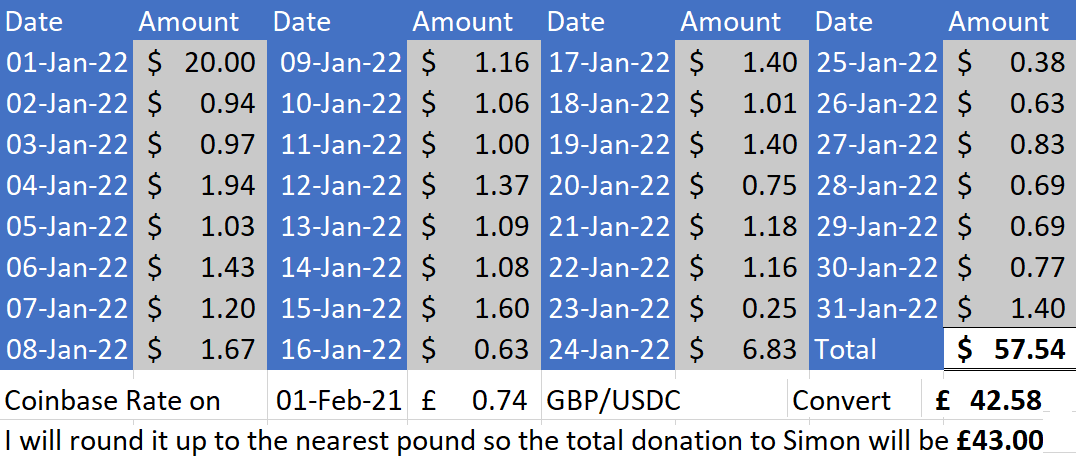Select the last Amount column header
Screen dimensions: 1076x458
pyautogui.click(x=1009, y=21)
